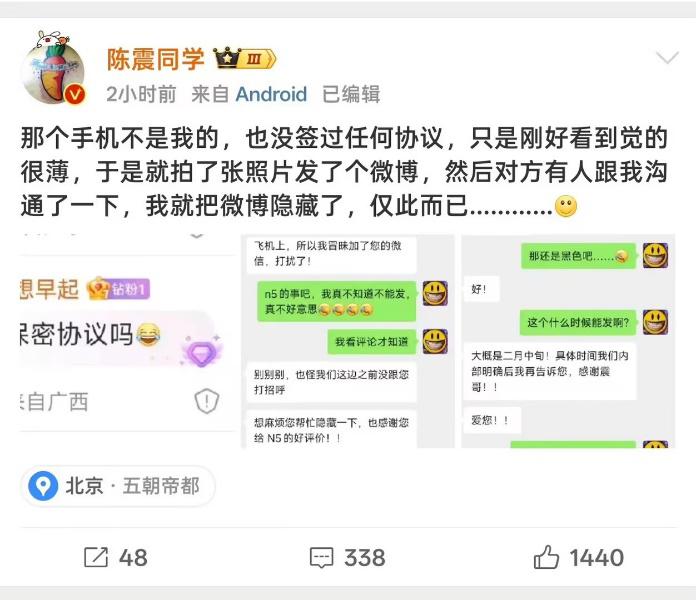Viewport: 696px width, 600px height.
Task: Open the Android source link
Action: 271,94
